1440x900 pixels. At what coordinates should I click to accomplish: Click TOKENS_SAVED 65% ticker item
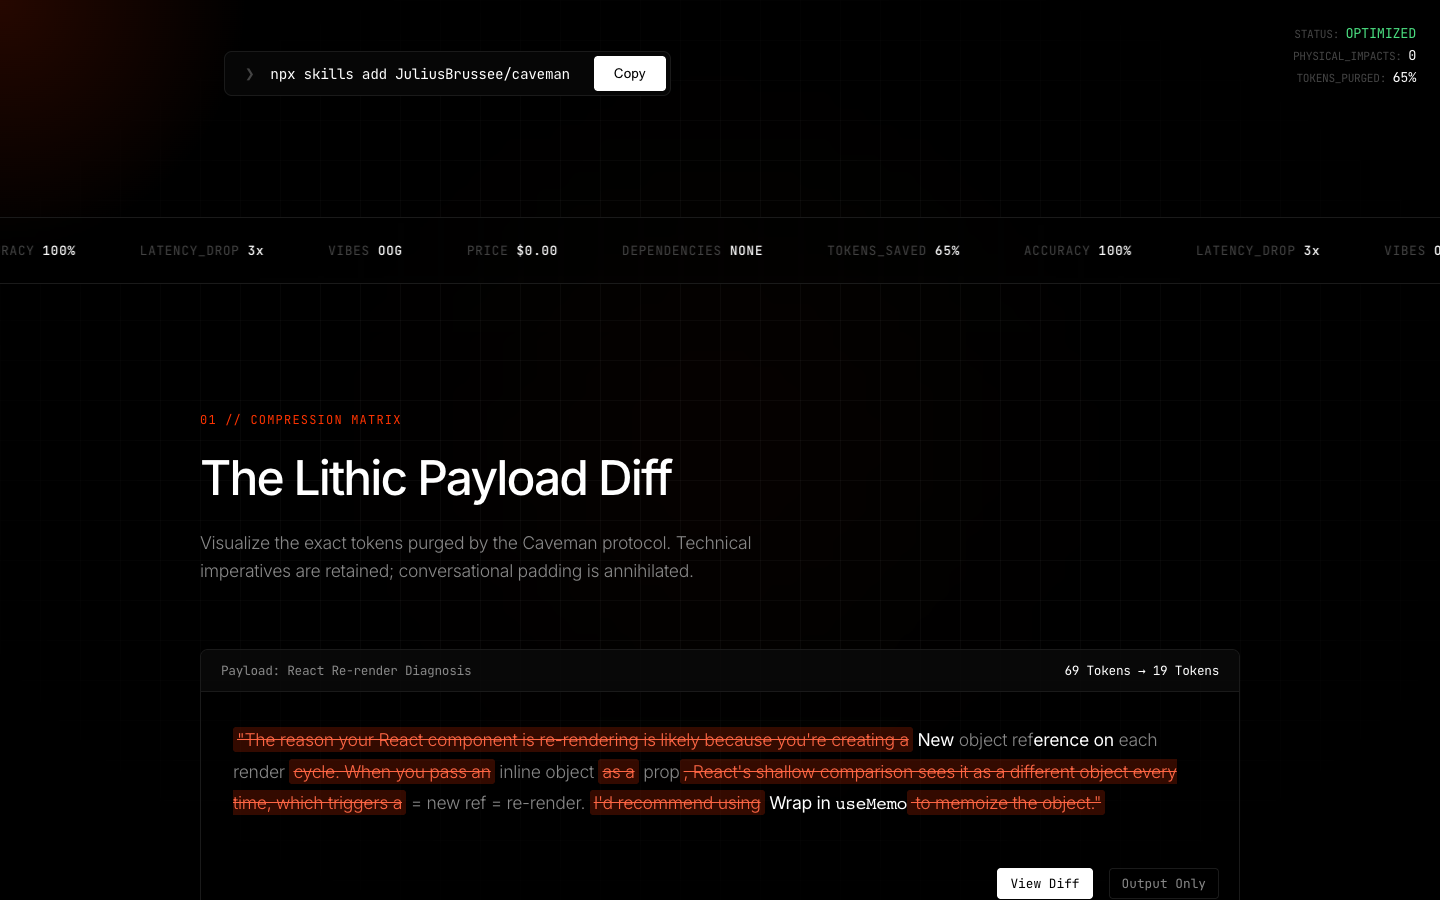point(893,251)
